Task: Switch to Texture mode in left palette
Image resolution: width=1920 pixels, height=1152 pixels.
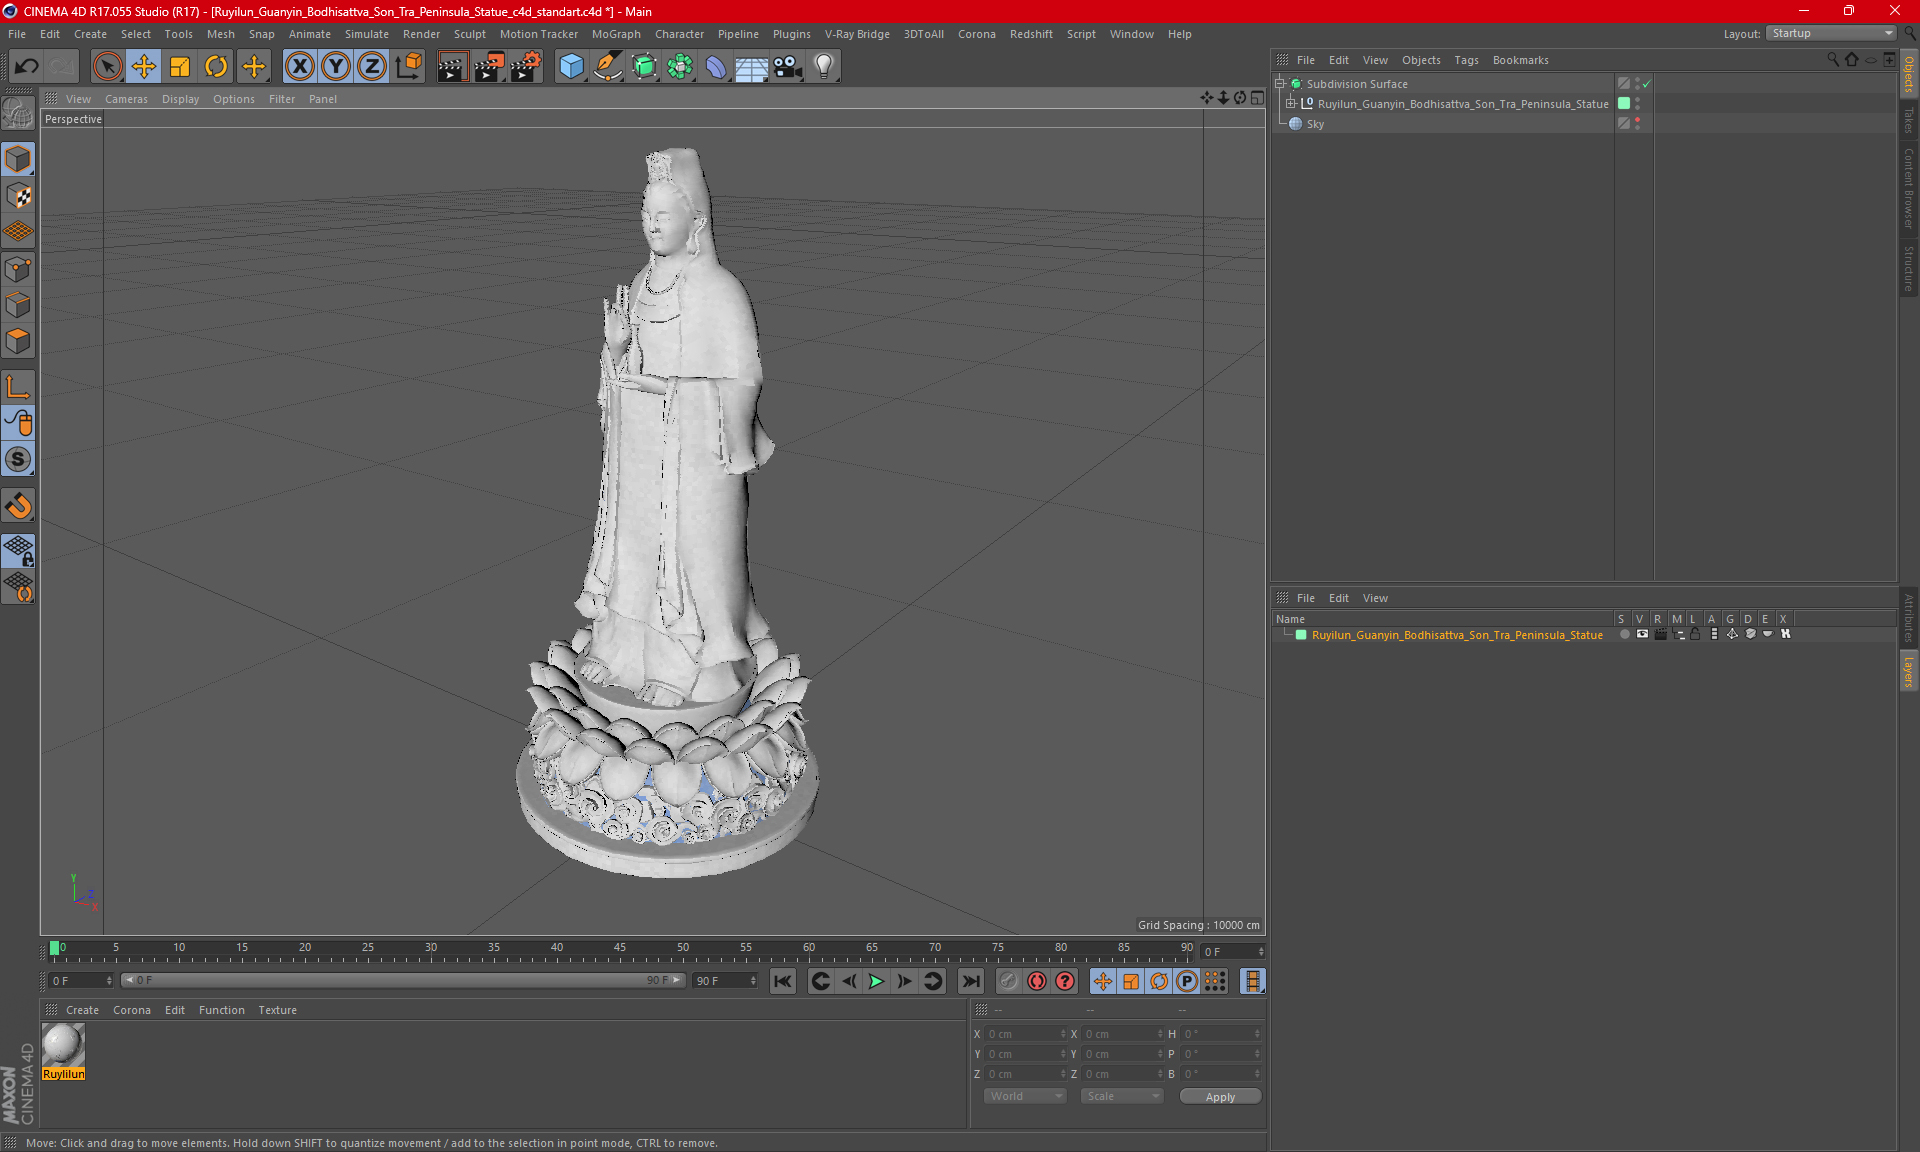Action: click(18, 196)
